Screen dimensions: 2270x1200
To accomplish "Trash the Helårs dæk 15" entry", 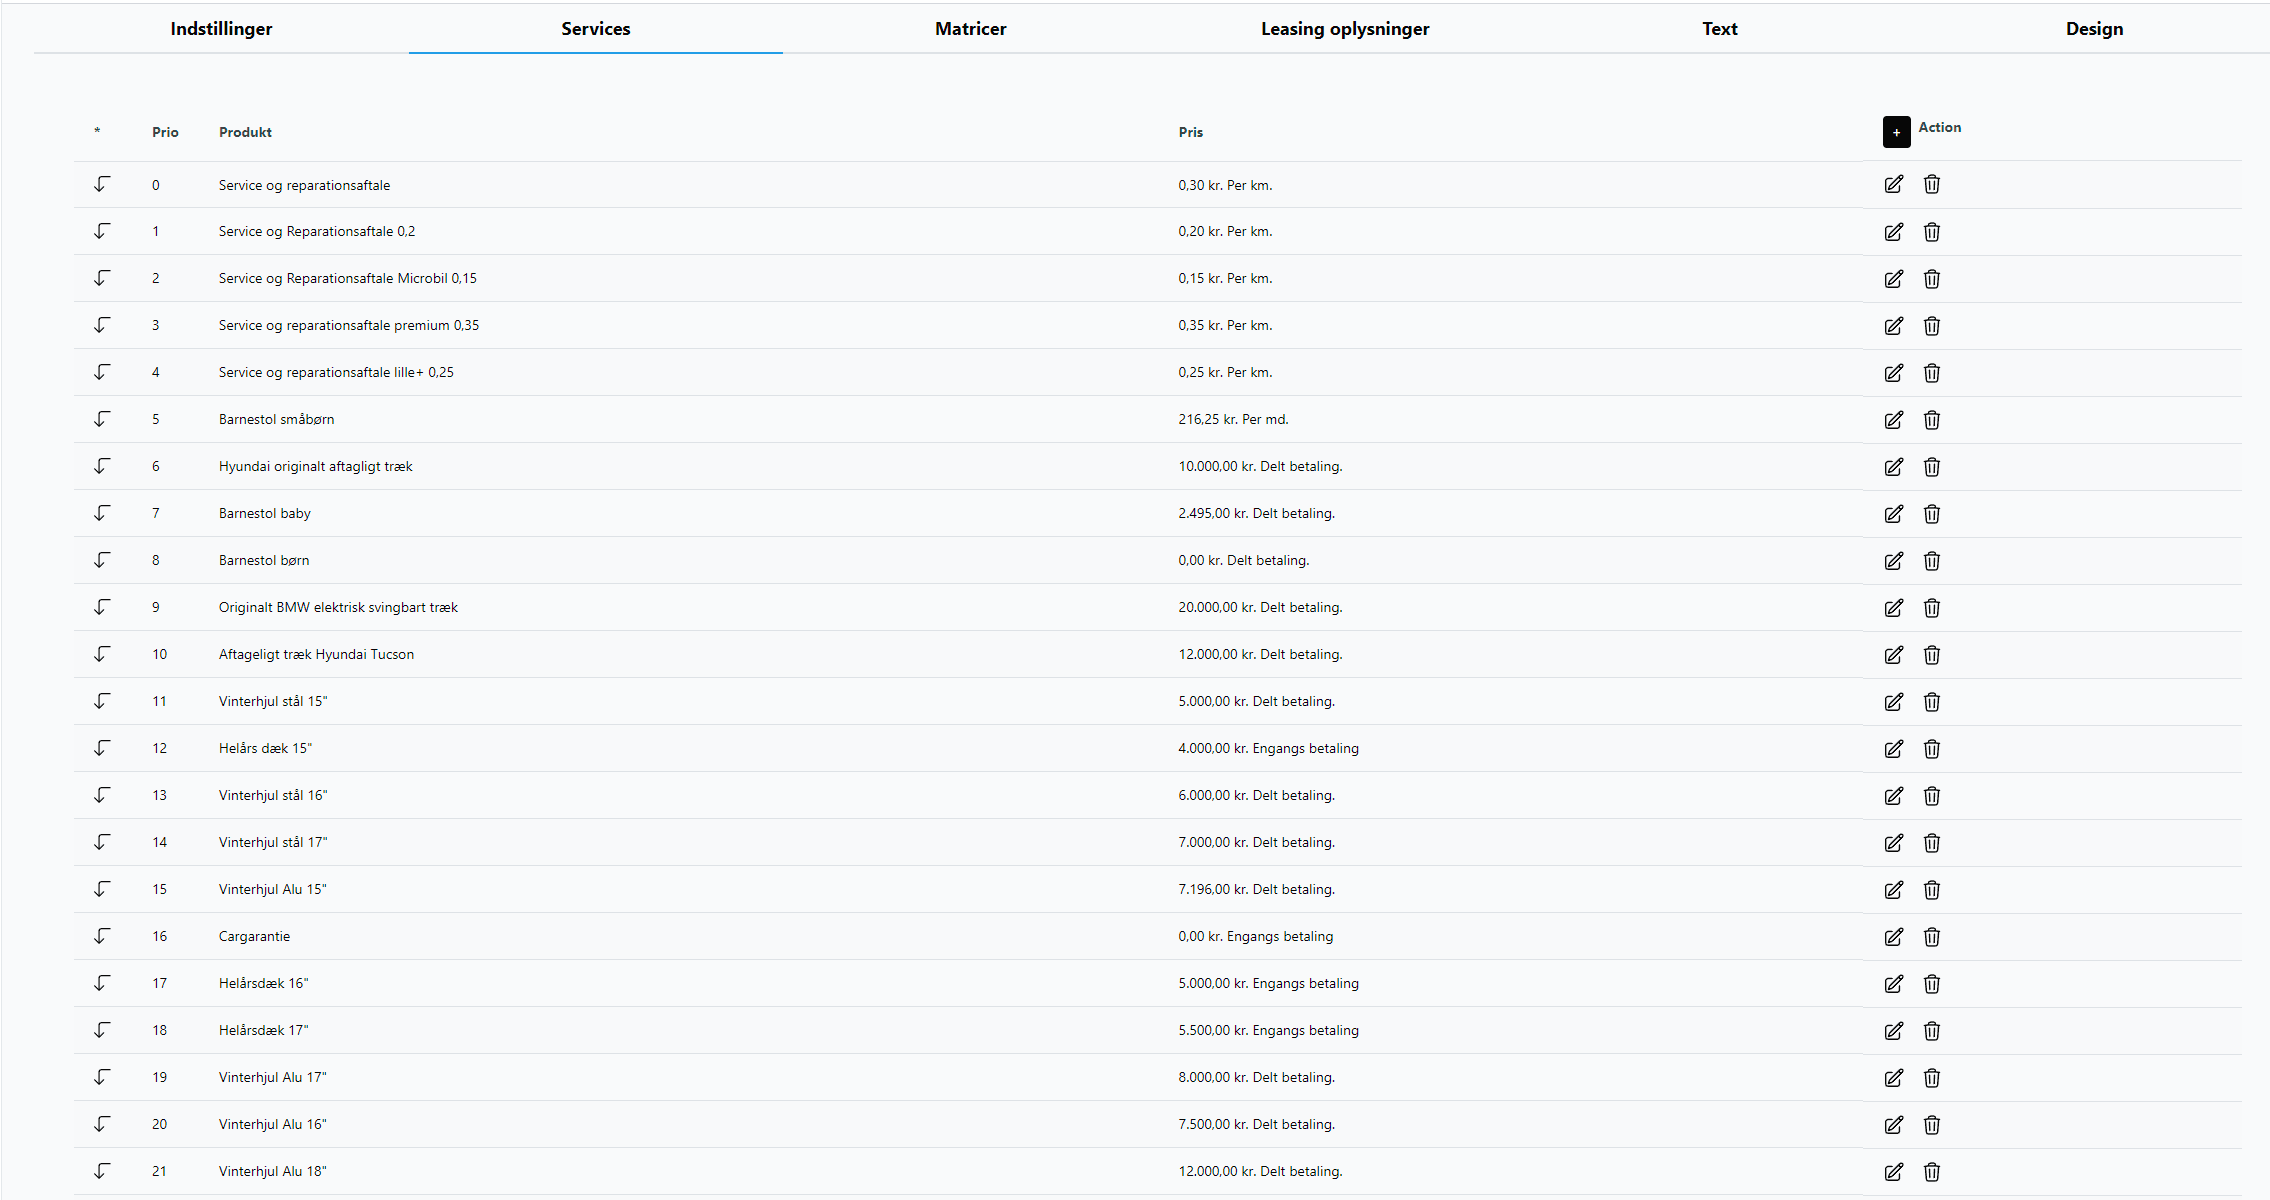I will (x=1932, y=749).
